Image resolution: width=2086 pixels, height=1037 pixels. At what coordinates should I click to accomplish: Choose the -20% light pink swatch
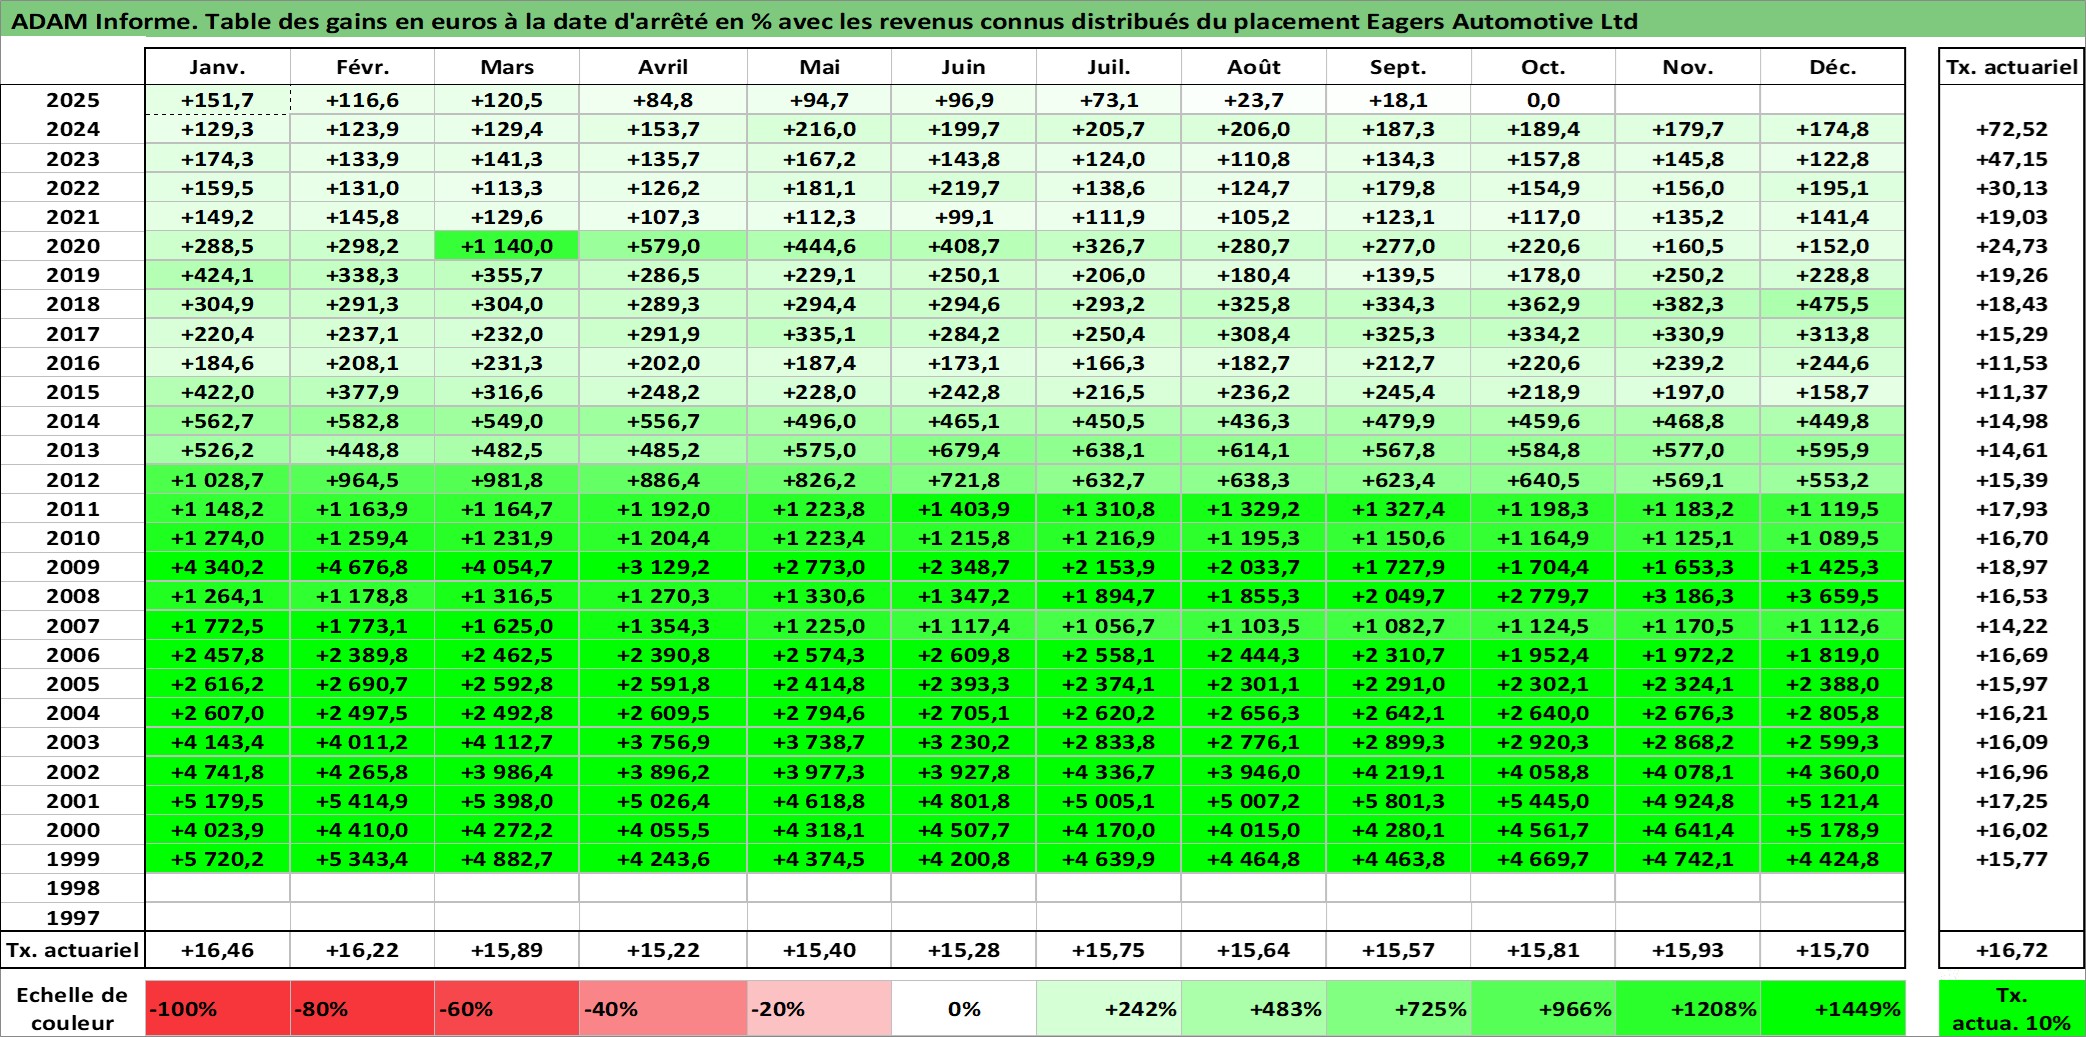pos(819,1009)
